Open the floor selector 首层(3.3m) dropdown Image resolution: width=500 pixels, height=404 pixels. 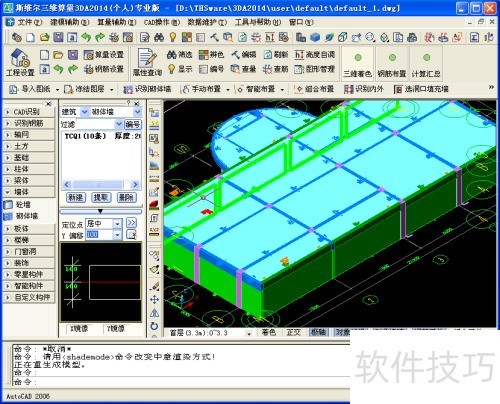coord(249,333)
